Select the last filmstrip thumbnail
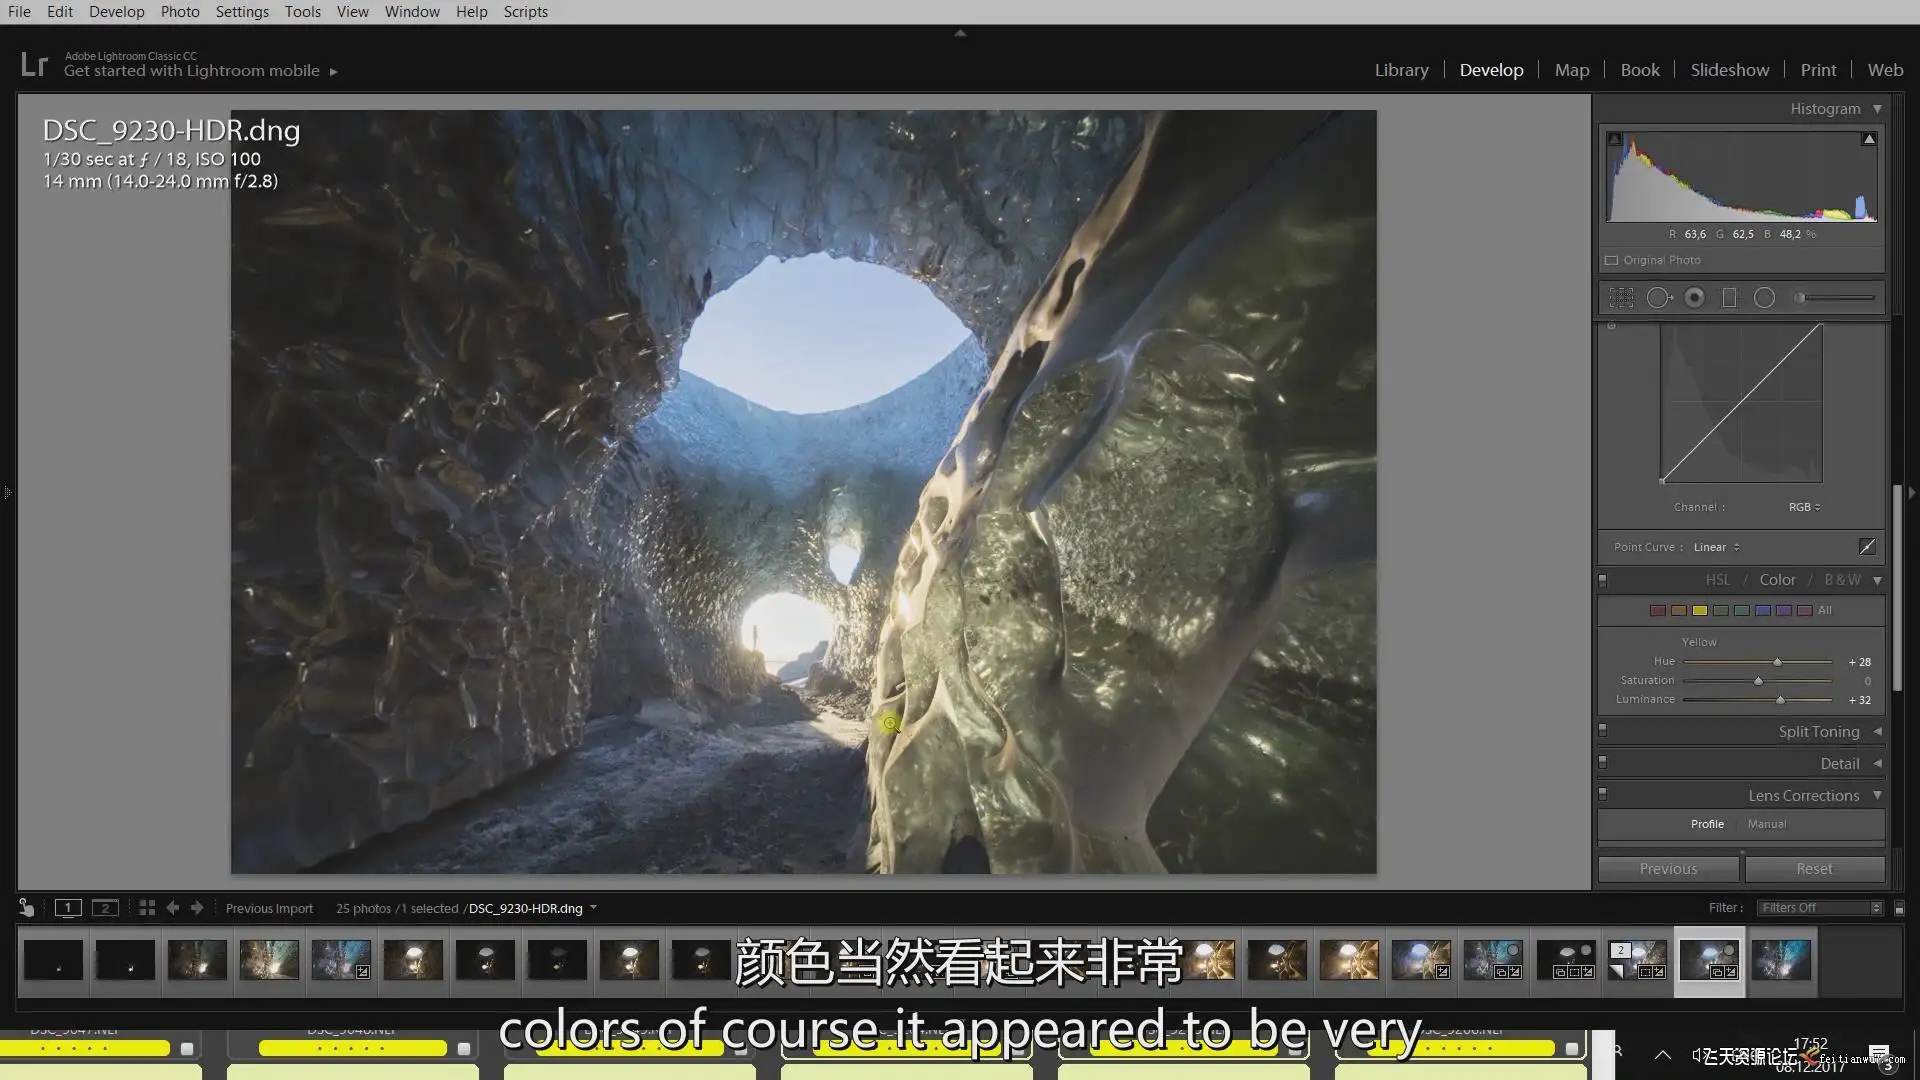 point(1781,960)
